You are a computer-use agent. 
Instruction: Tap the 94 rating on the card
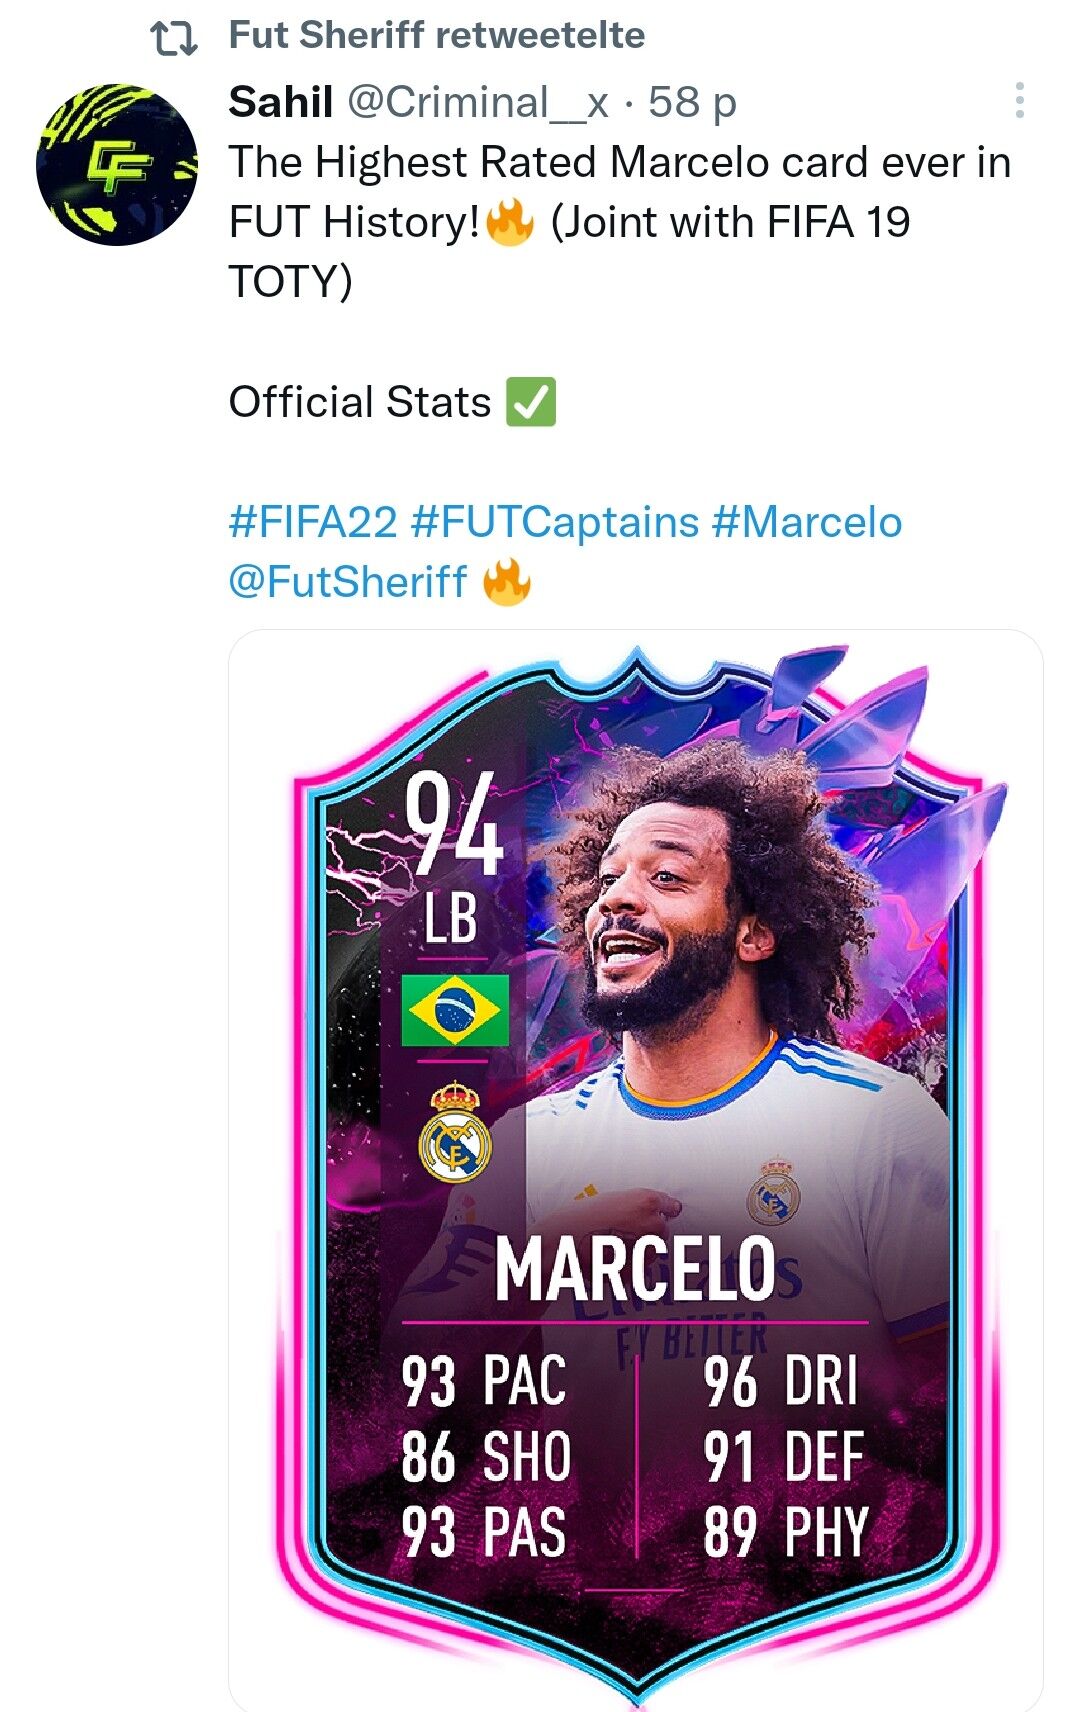coord(454,827)
